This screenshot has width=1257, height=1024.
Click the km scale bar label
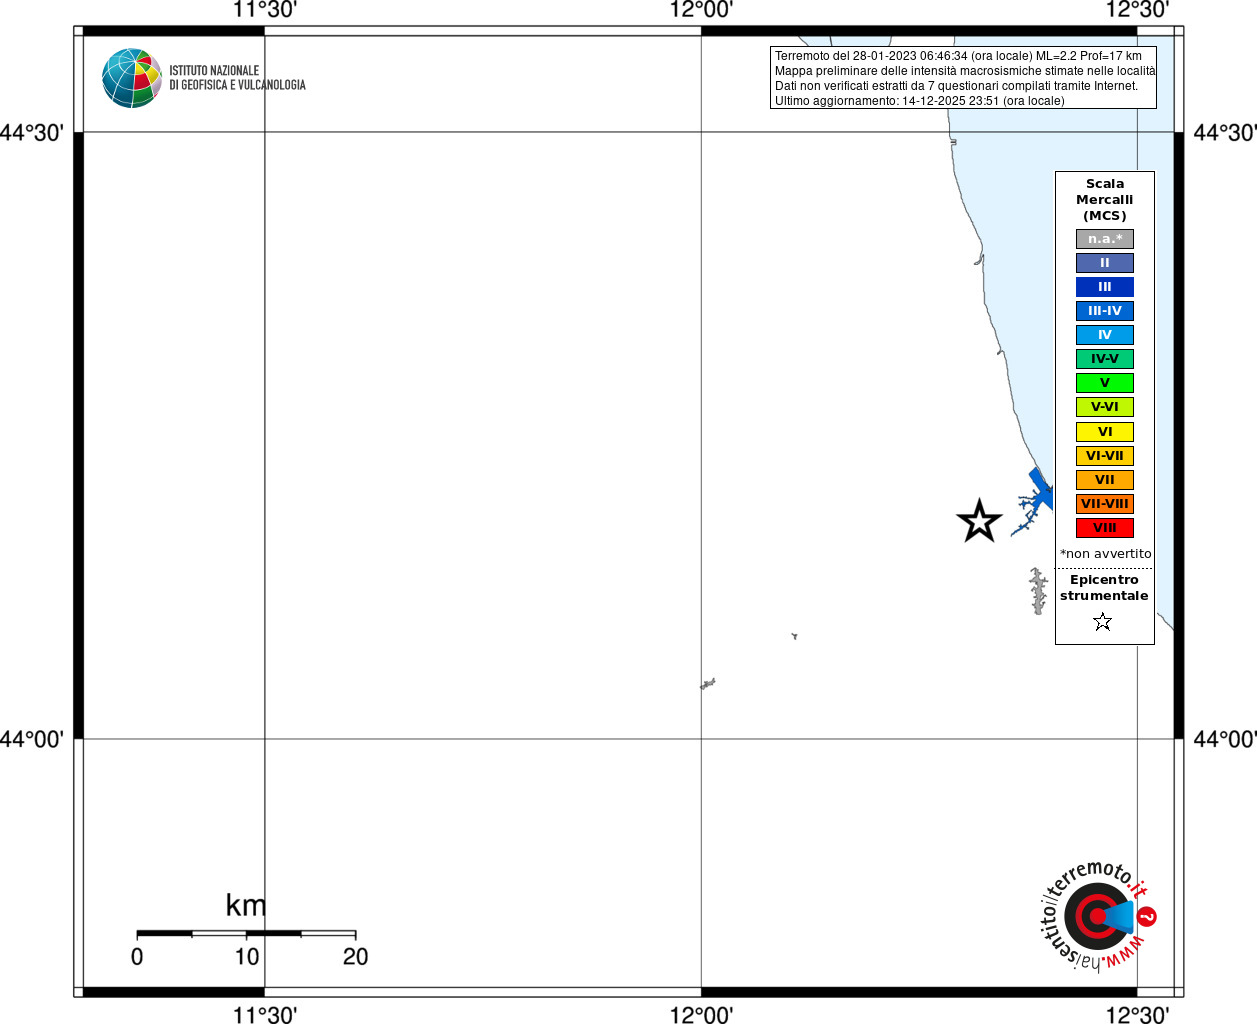pos(246,905)
